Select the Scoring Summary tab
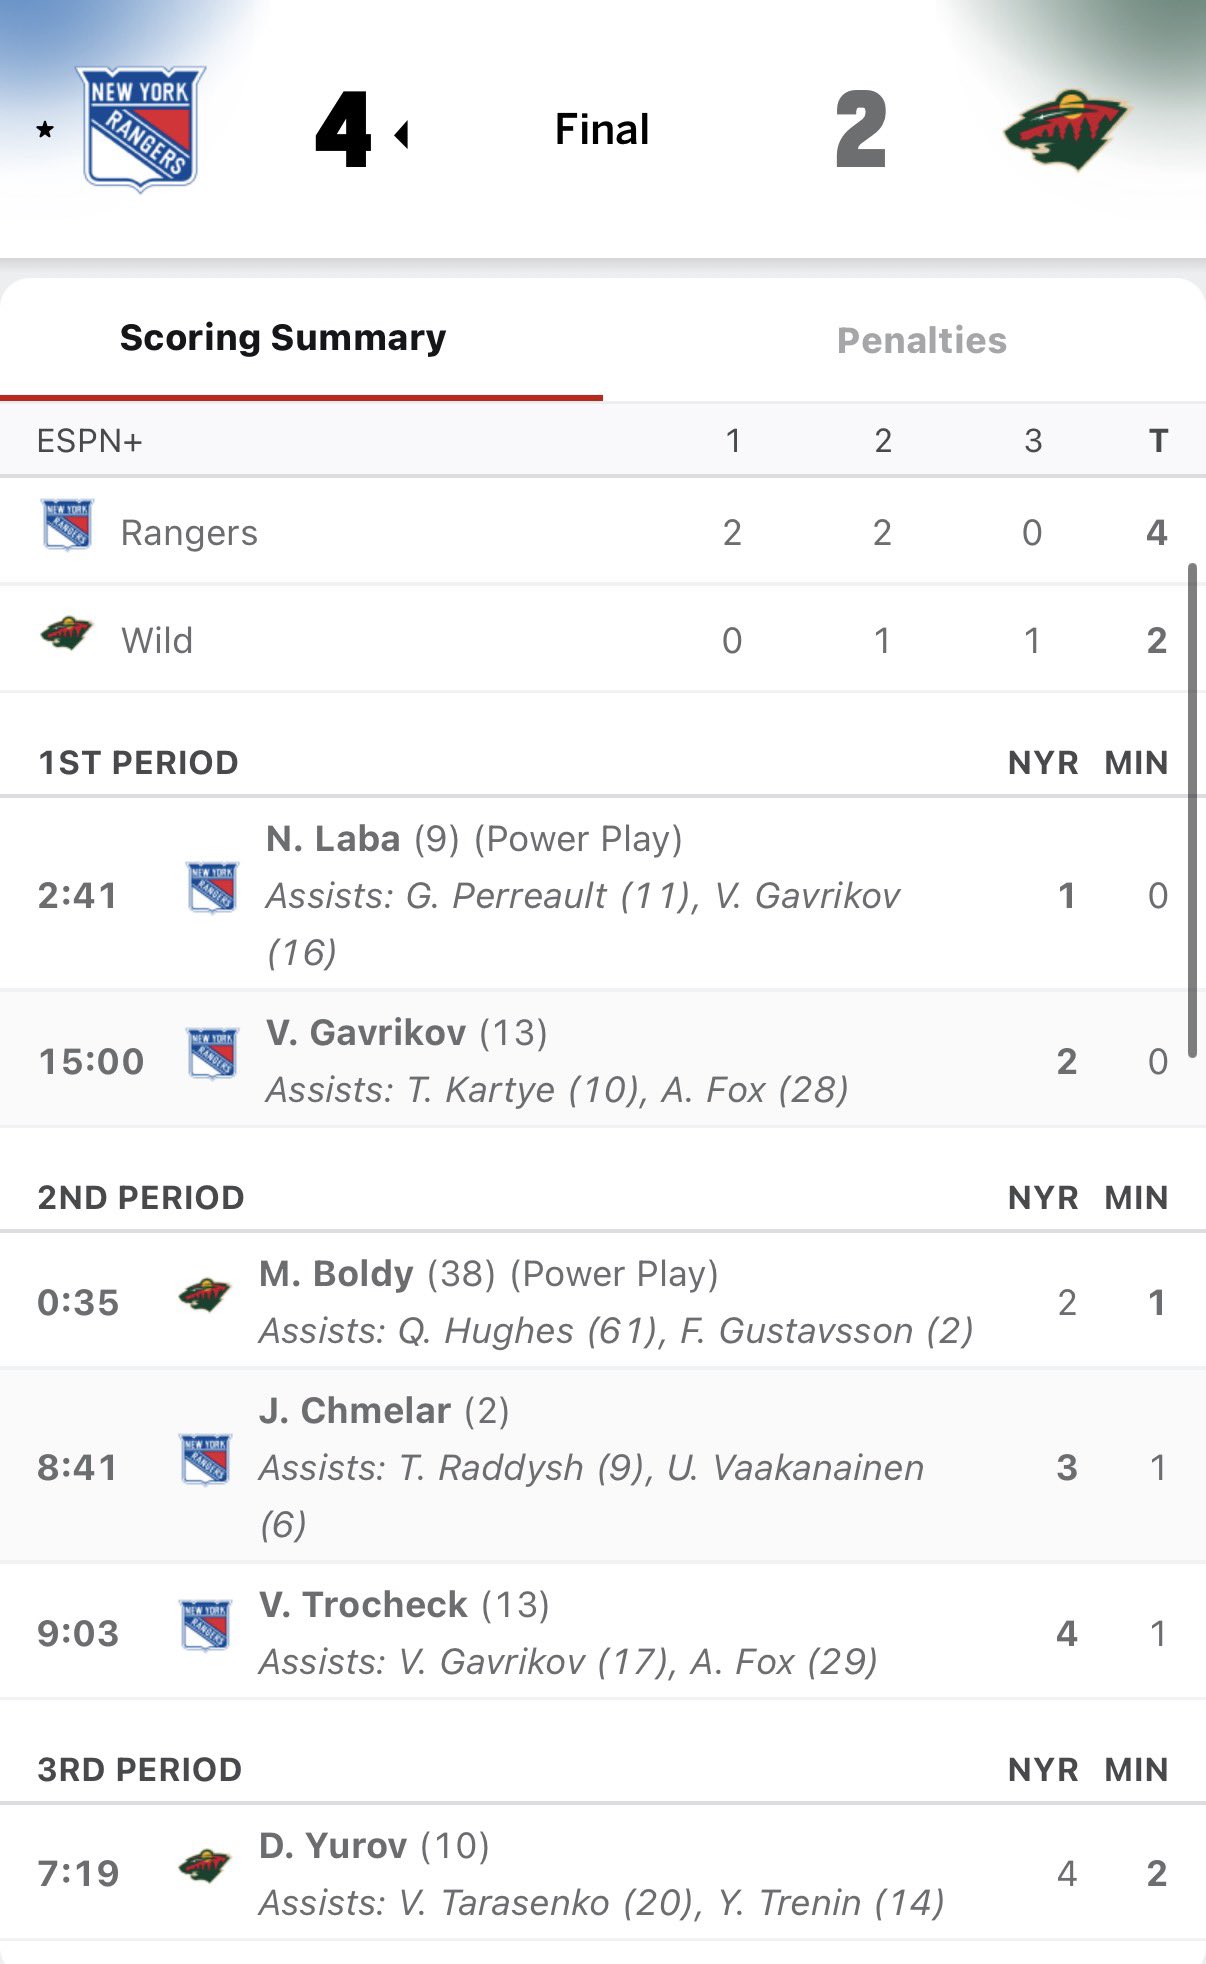The height and width of the screenshot is (1964, 1206). point(283,339)
